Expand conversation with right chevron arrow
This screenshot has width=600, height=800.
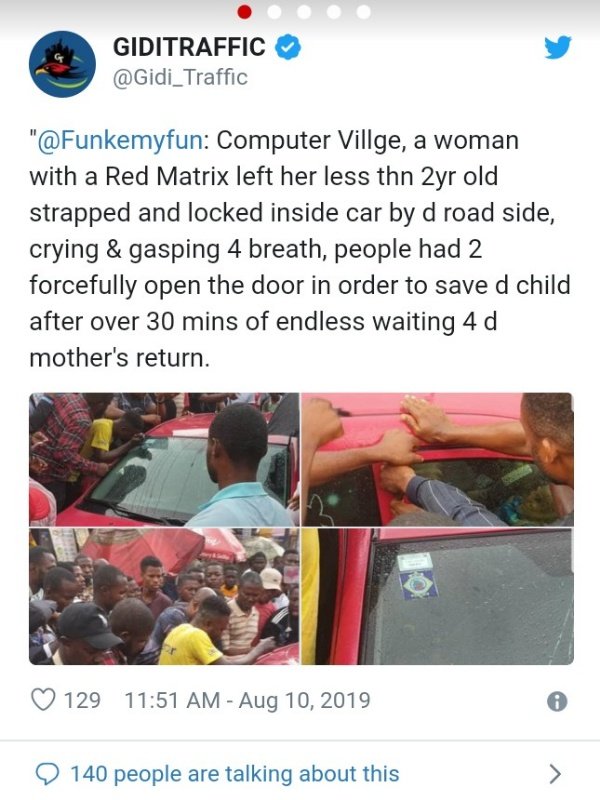[x=555, y=774]
